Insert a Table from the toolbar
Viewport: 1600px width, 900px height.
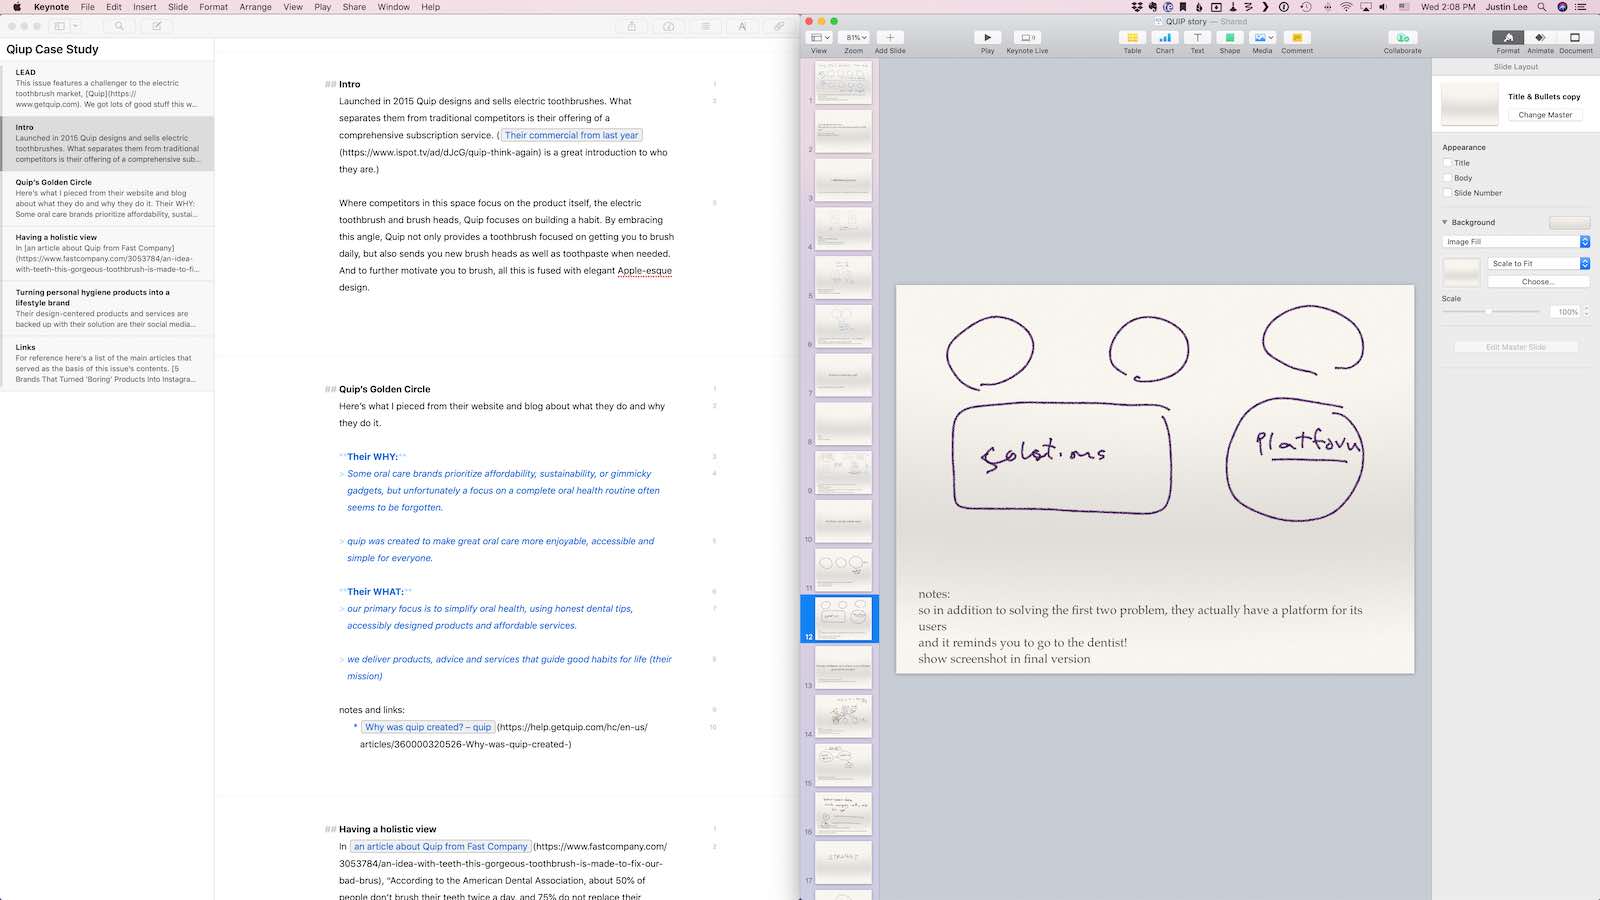pos(1132,38)
